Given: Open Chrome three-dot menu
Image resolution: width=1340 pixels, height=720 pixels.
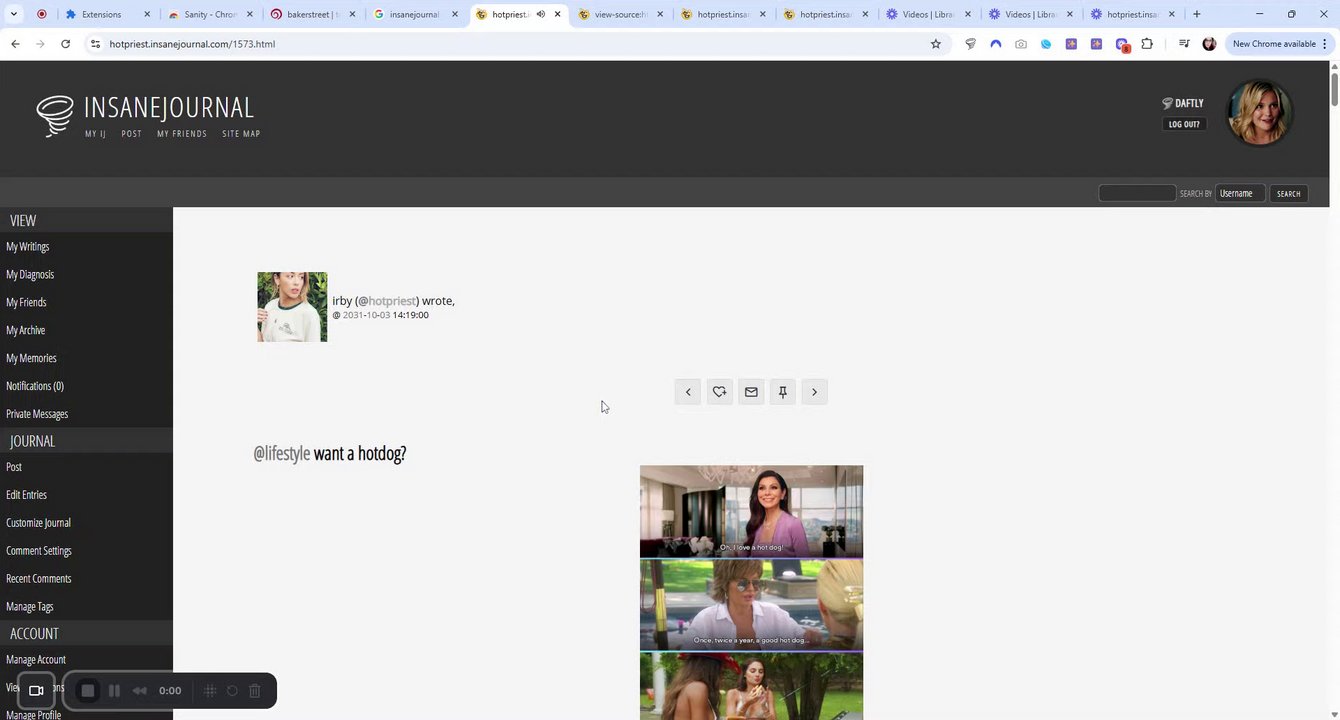Looking at the screenshot, I should 1325,44.
